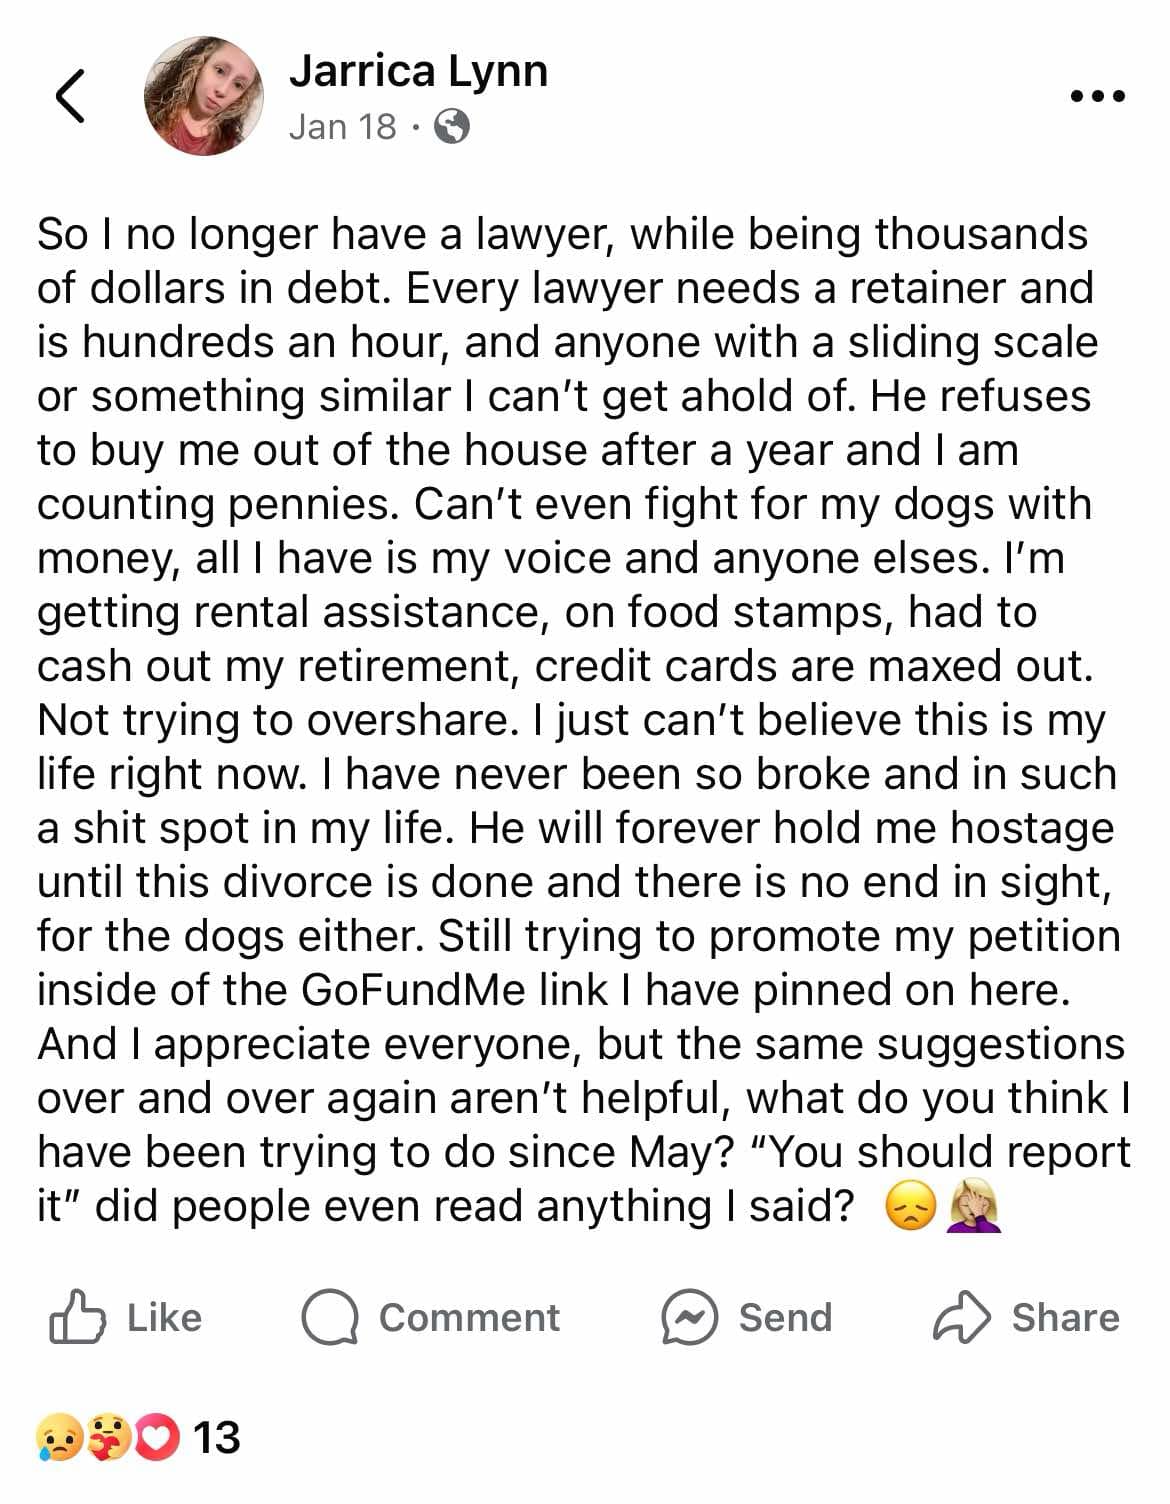Open the Jarrica Lynn profile name link
The height and width of the screenshot is (1504, 1170).
click(418, 71)
